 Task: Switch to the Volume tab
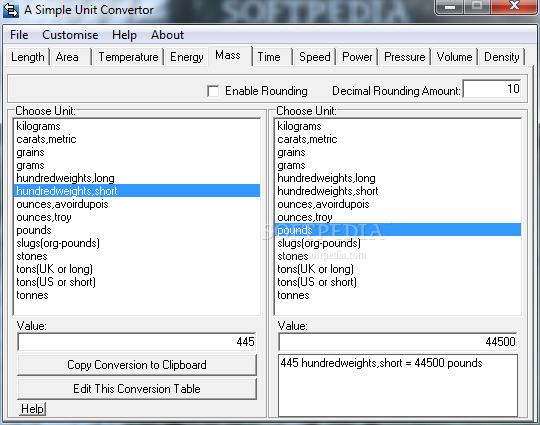pyautogui.click(x=454, y=57)
